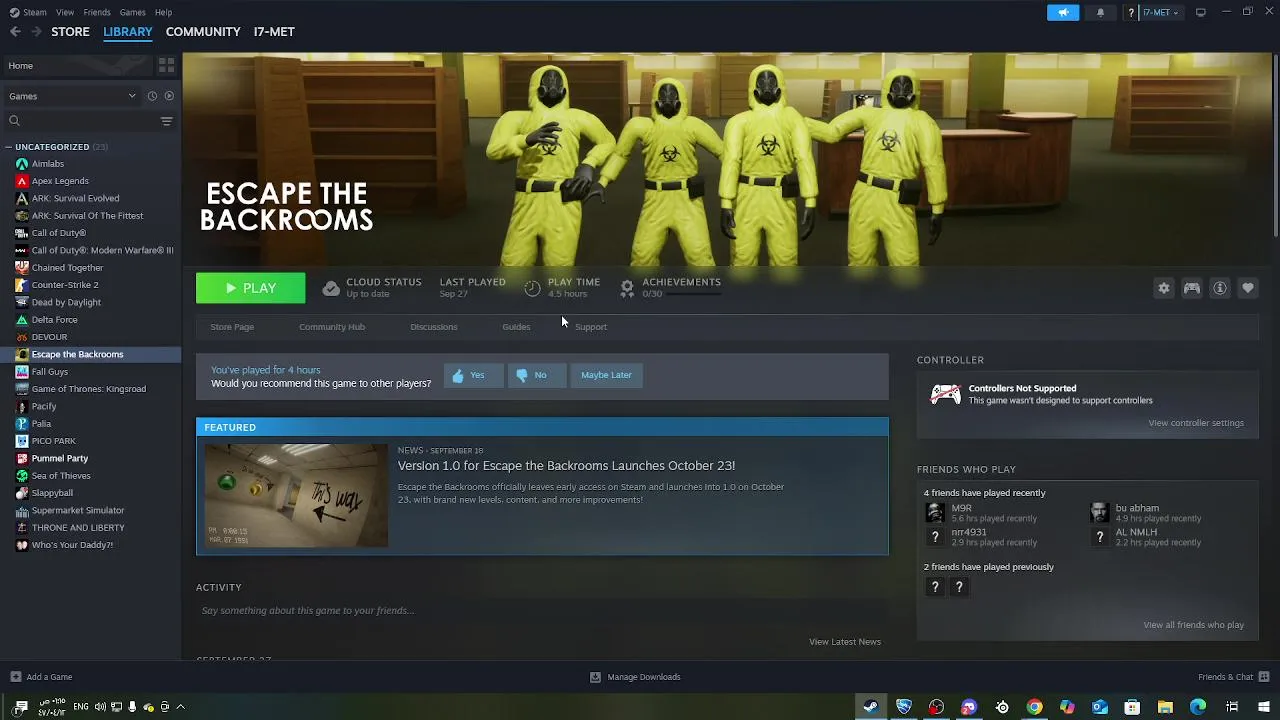Click the cloud status icon

331,288
